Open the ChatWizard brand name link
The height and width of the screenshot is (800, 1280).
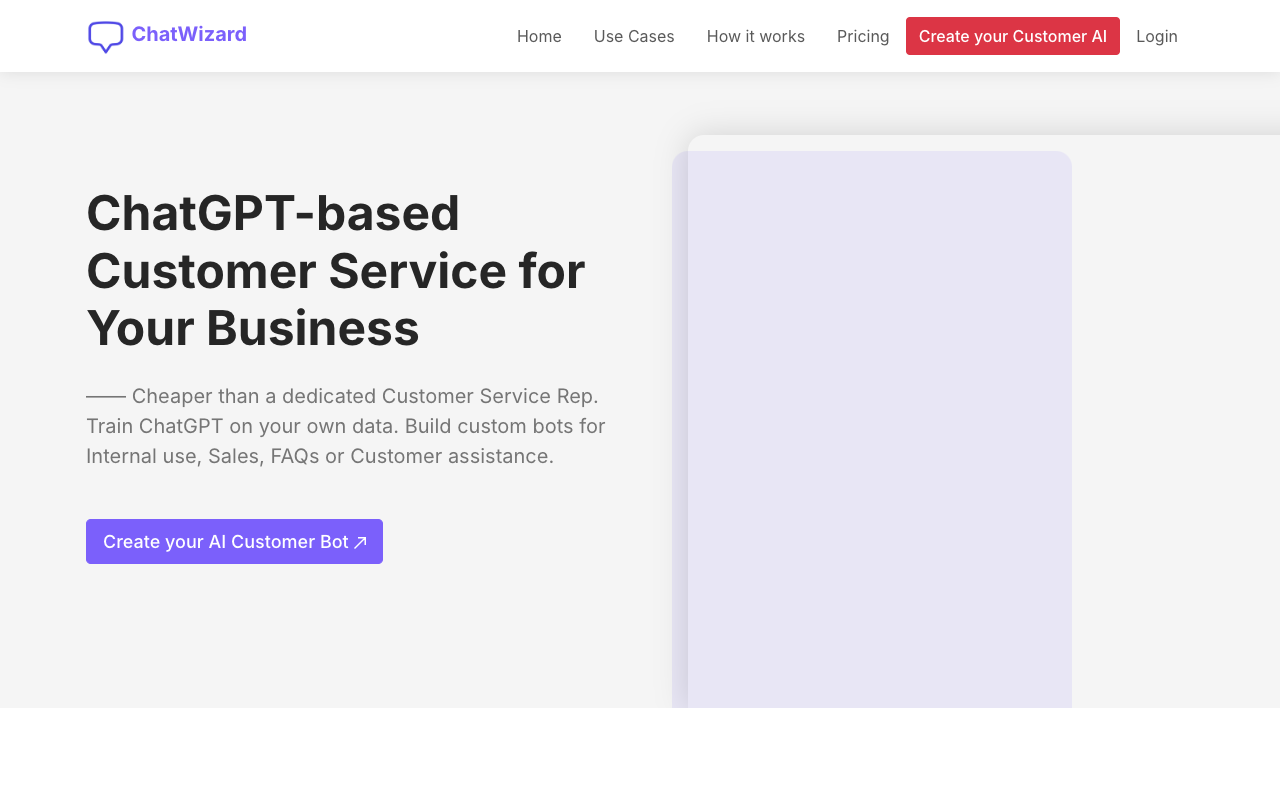click(189, 34)
